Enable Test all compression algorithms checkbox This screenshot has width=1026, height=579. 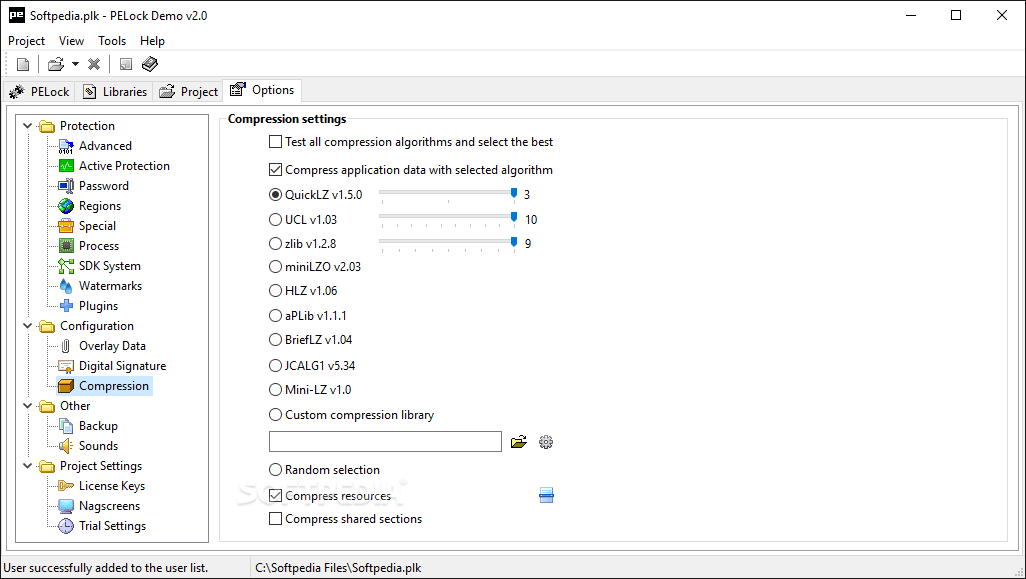(x=275, y=142)
